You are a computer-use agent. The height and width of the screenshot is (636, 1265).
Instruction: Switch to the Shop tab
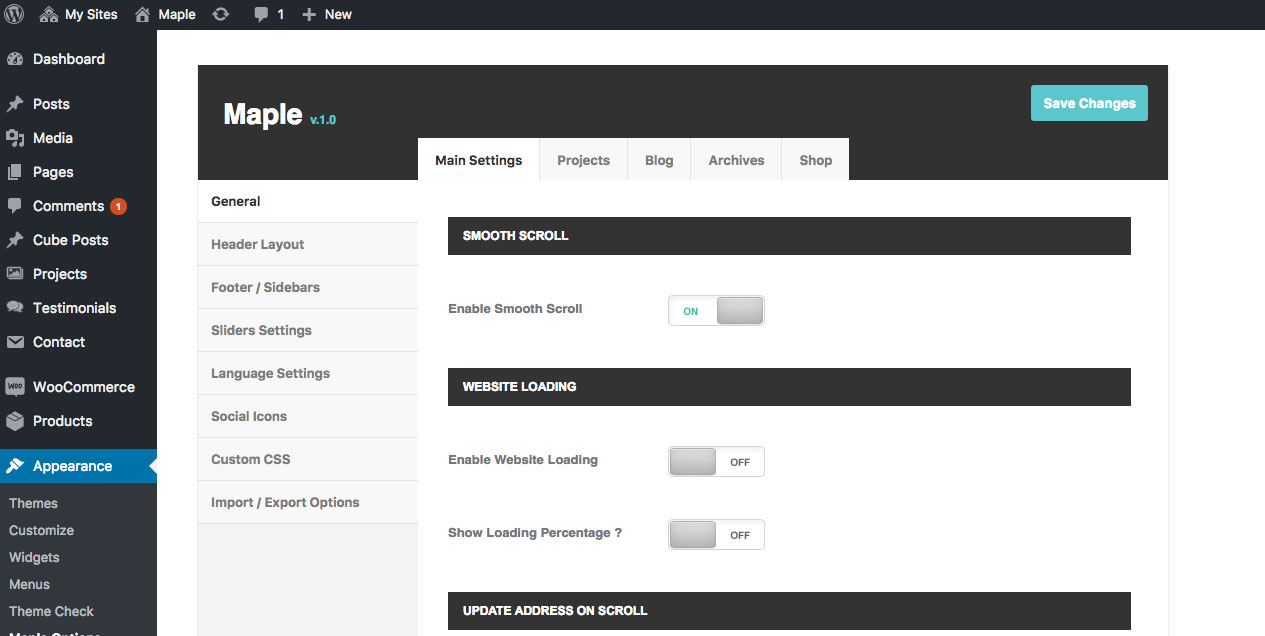tap(815, 160)
